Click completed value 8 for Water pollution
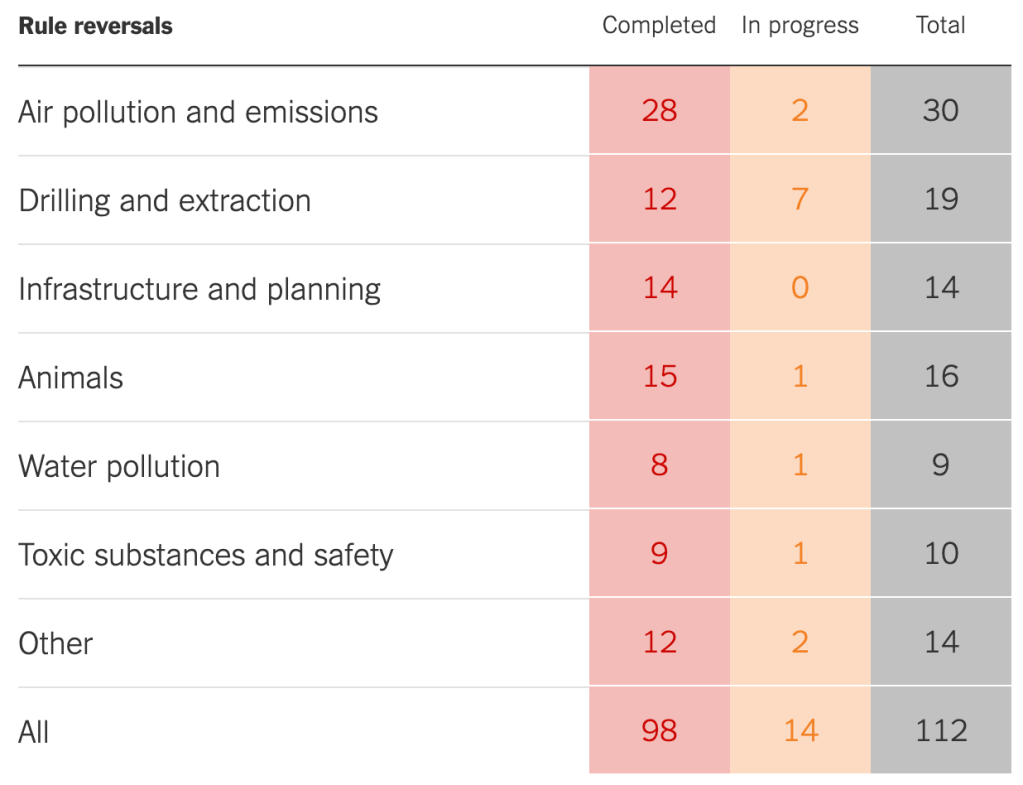 pyautogui.click(x=660, y=465)
